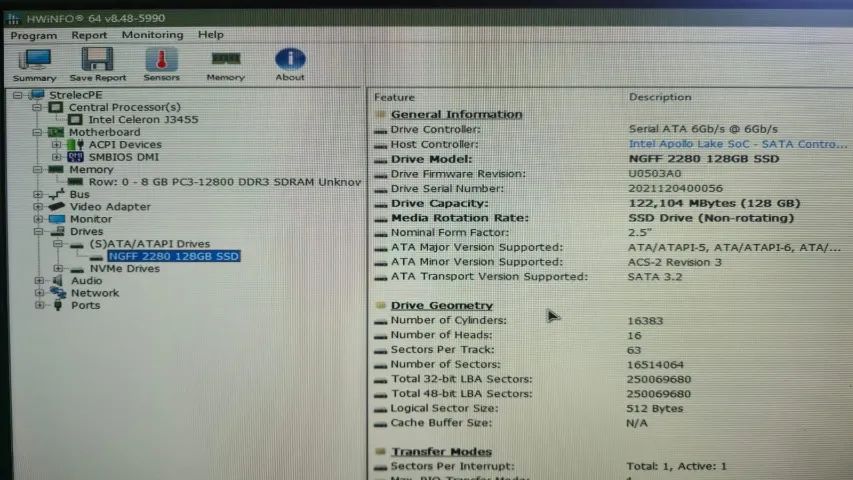853x480 pixels.
Task: Click the Bus node icon
Action: (57, 194)
